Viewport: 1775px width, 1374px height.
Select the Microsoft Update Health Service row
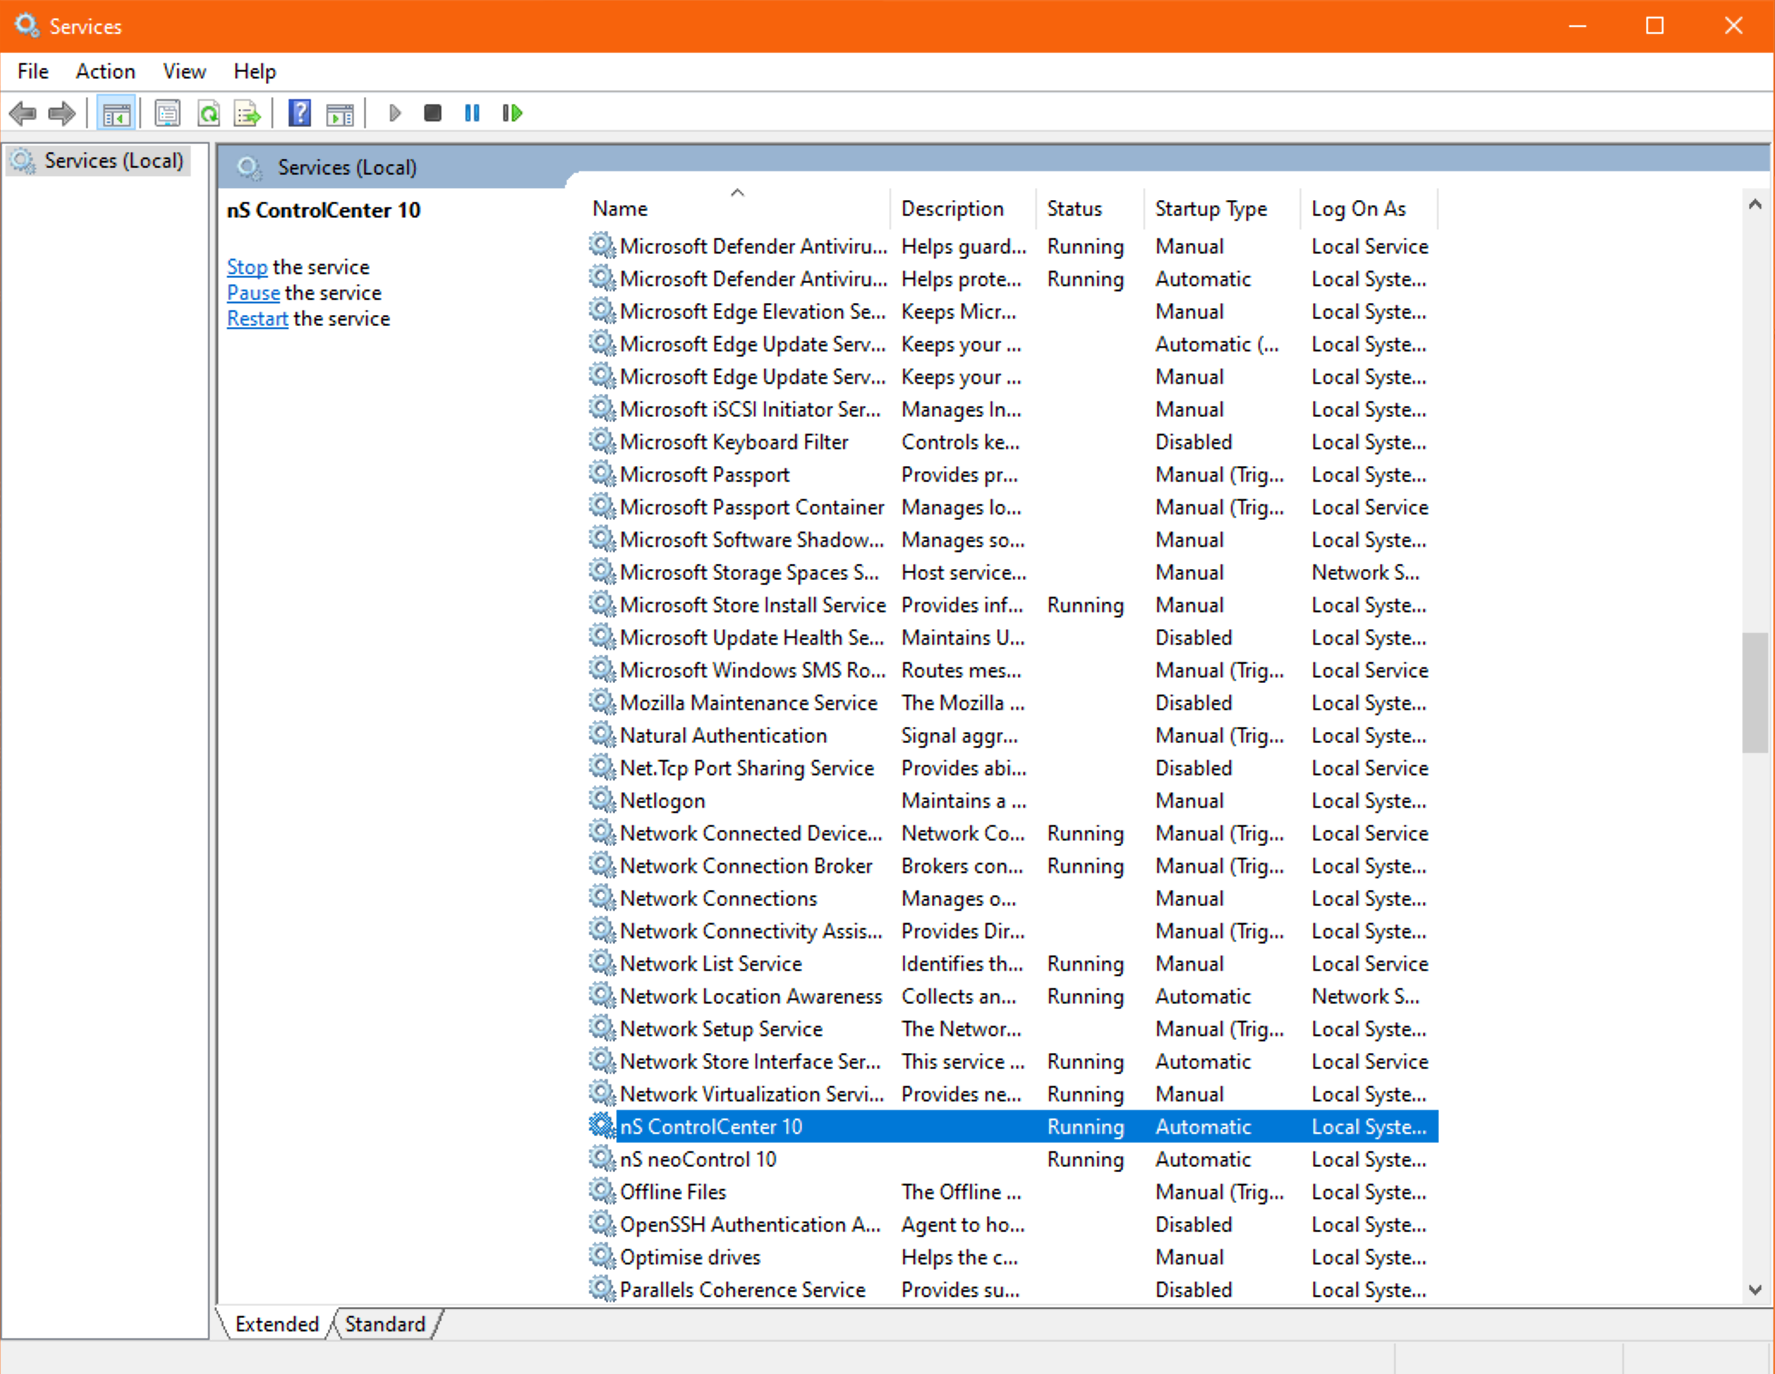pos(1012,637)
